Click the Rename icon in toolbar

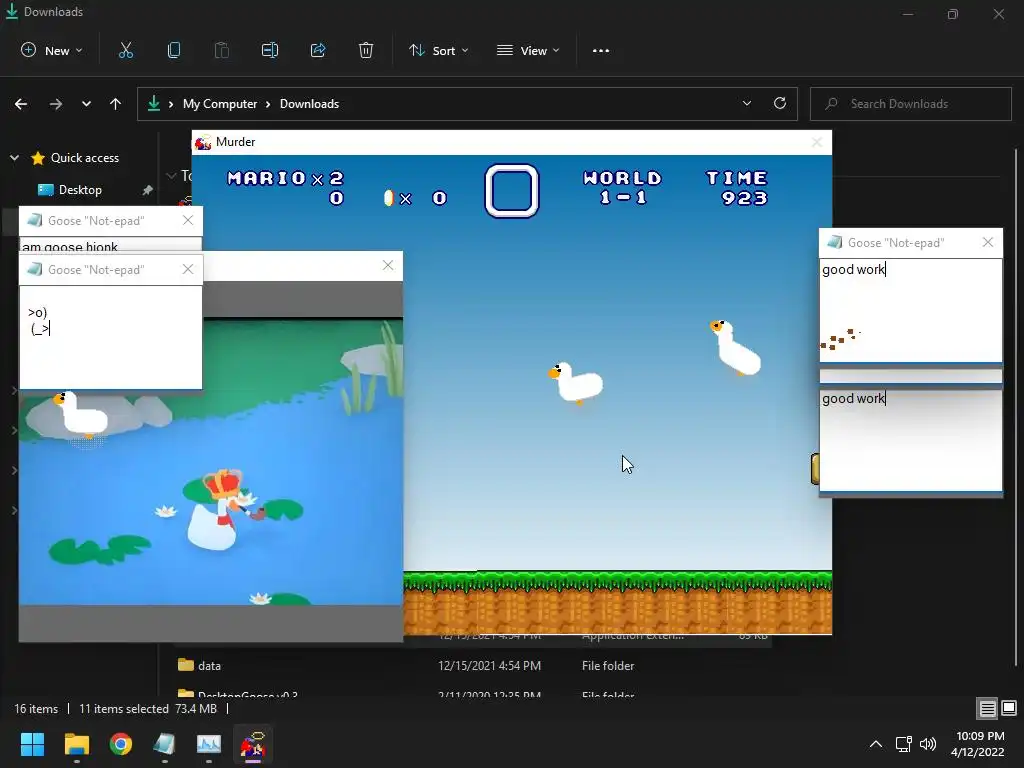tap(270, 50)
